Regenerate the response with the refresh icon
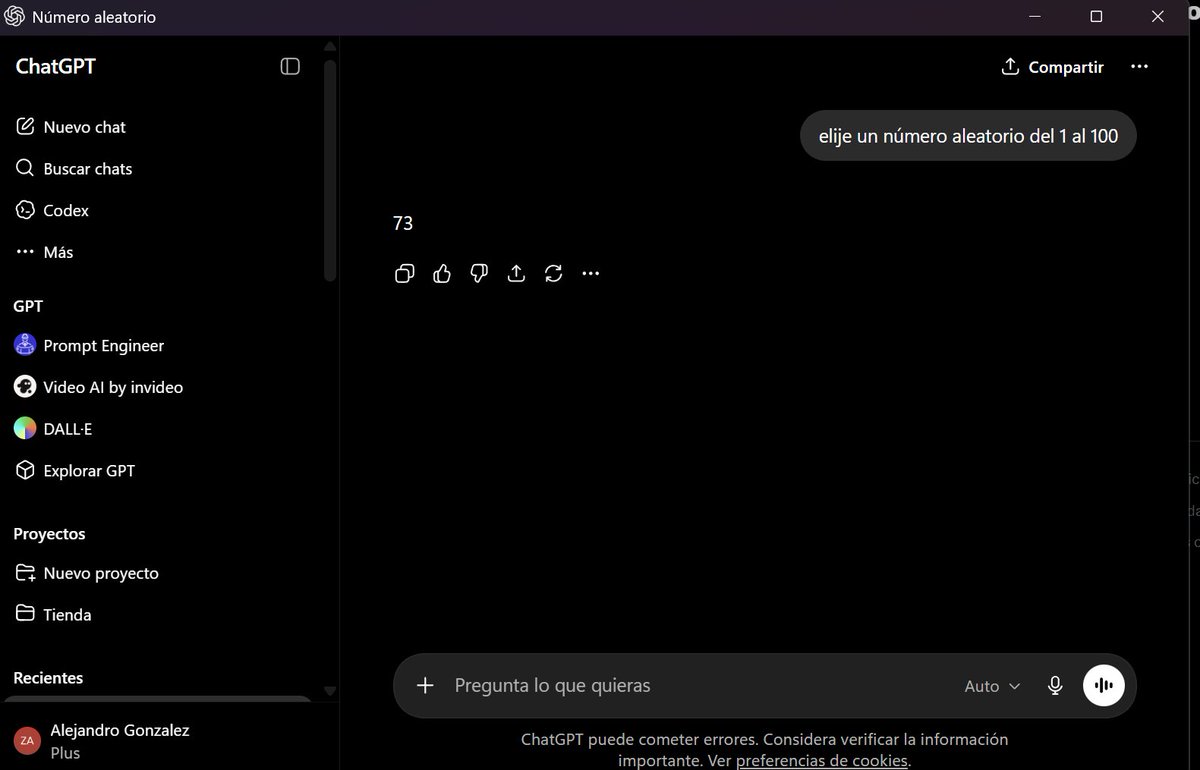The height and width of the screenshot is (770, 1200). (554, 273)
